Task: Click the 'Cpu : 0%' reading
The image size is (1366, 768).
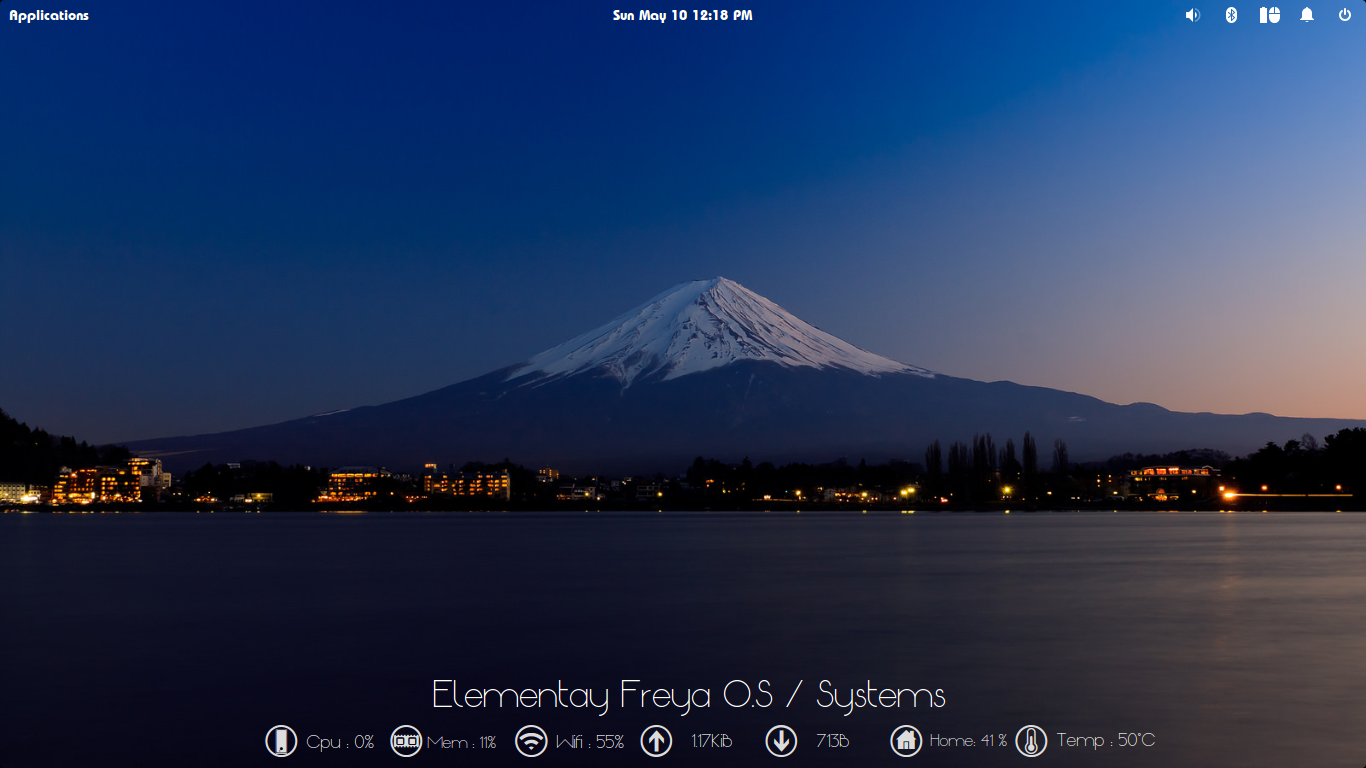Action: pos(340,742)
